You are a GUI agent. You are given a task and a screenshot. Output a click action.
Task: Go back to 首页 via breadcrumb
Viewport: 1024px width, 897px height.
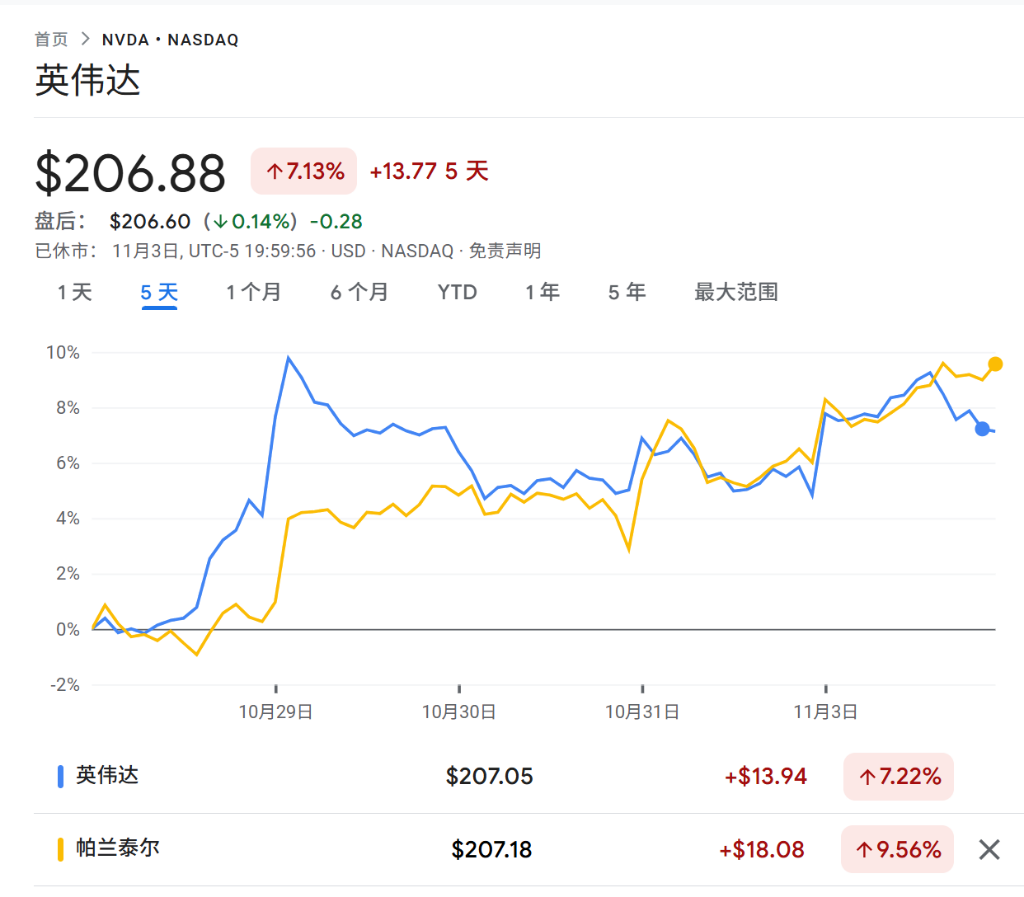(x=50, y=40)
